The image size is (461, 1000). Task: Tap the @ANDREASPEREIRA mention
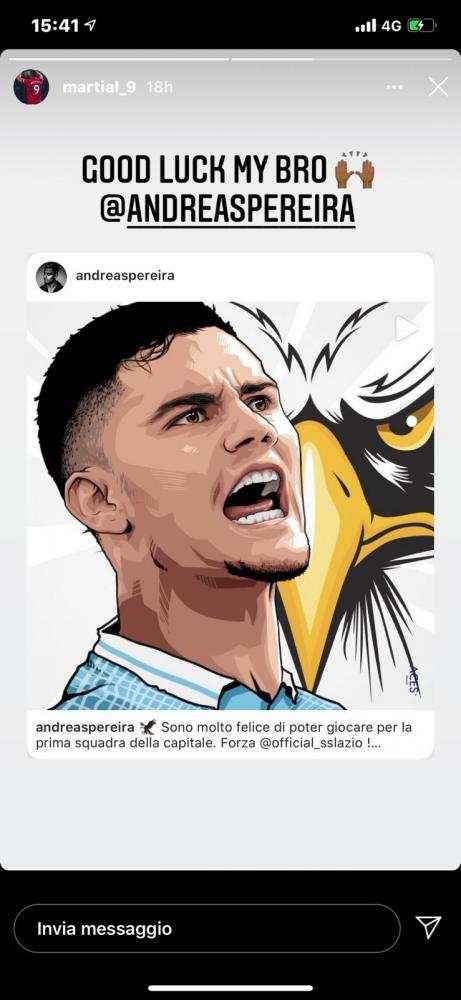pos(228,210)
